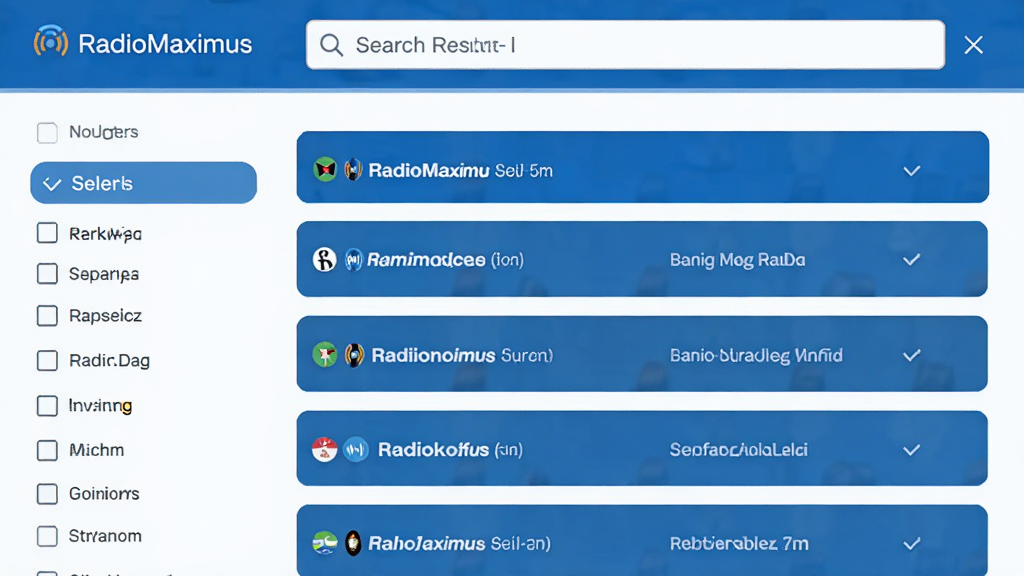1024x576 pixels.
Task: Click the radio icon beside Ramimodcee
Action: tap(353, 259)
